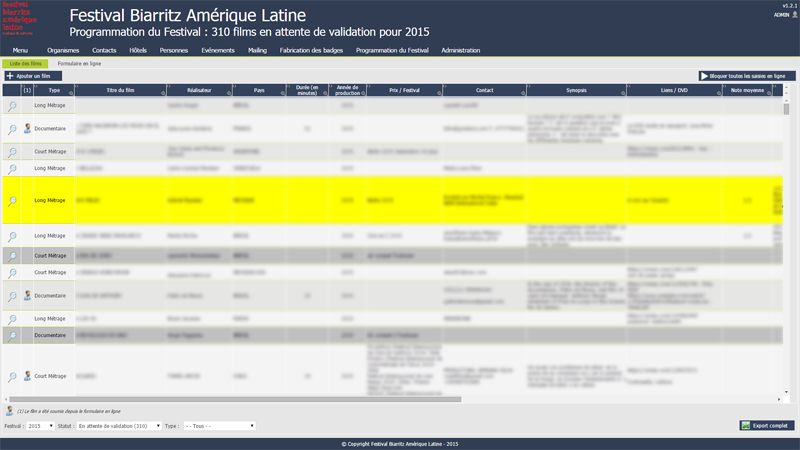800x450 pixels.
Task: Switch to Formulaire en ligne tab
Action: pos(79,64)
